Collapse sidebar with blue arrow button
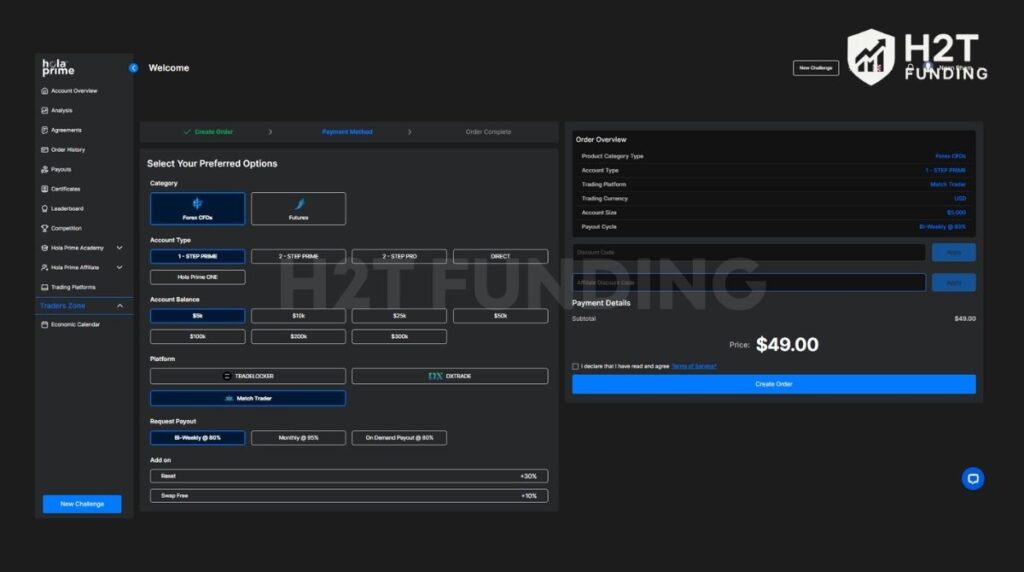The width and height of the screenshot is (1024, 572). click(133, 68)
